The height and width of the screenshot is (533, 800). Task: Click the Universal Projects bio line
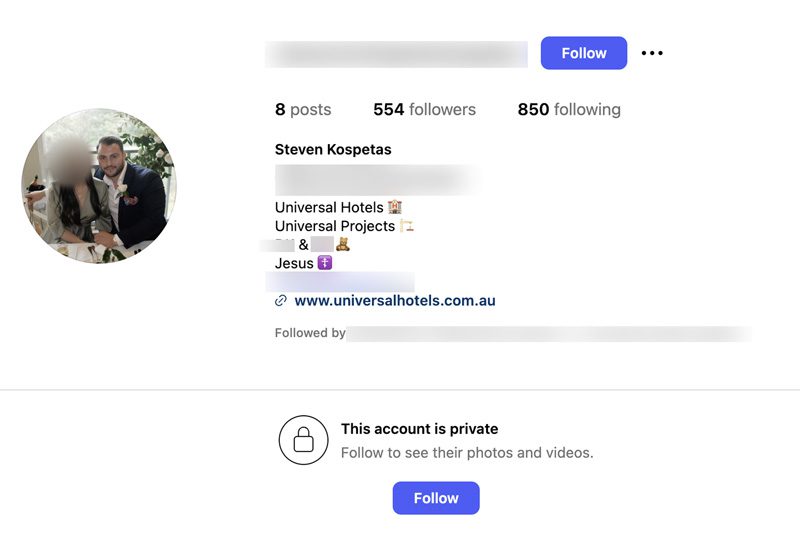click(x=335, y=226)
